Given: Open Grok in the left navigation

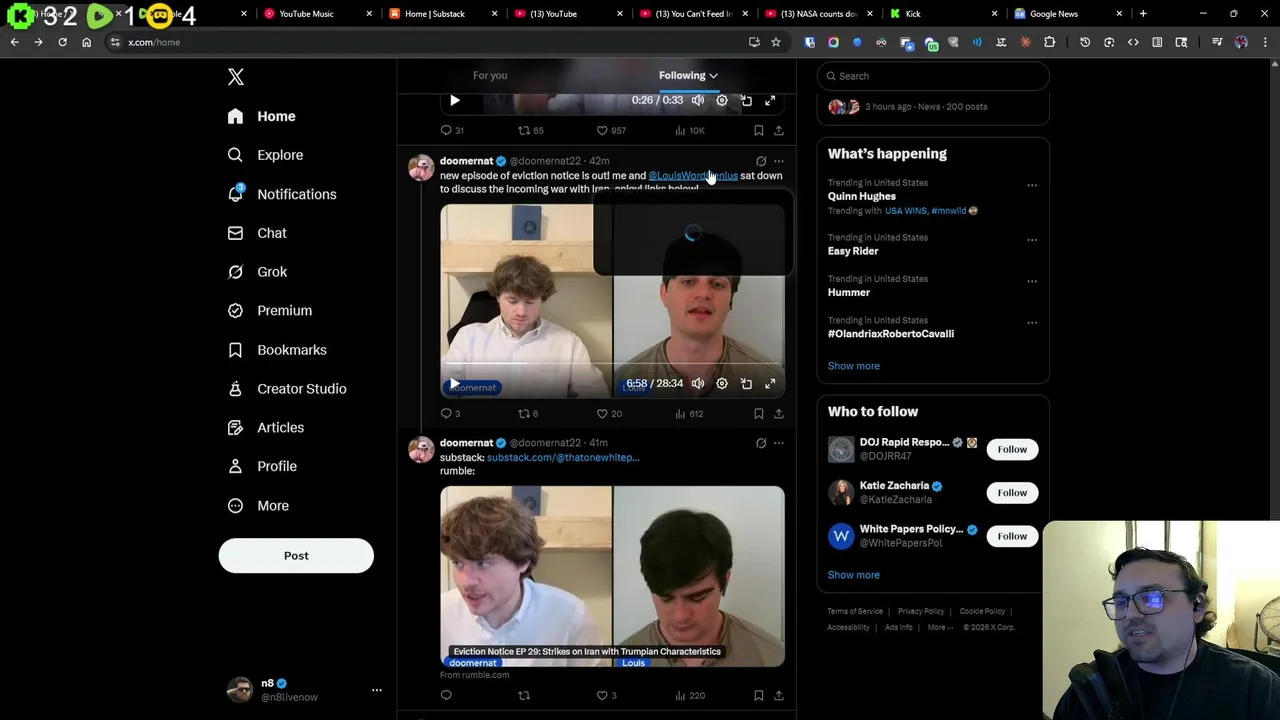Looking at the screenshot, I should click(x=257, y=272).
